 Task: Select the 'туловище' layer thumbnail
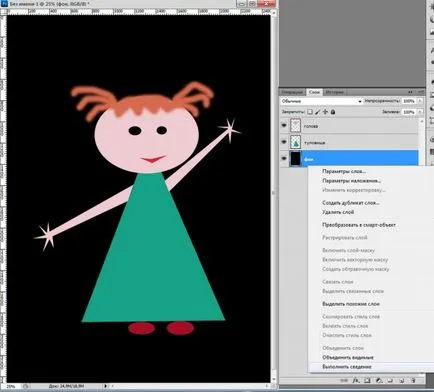[295, 142]
